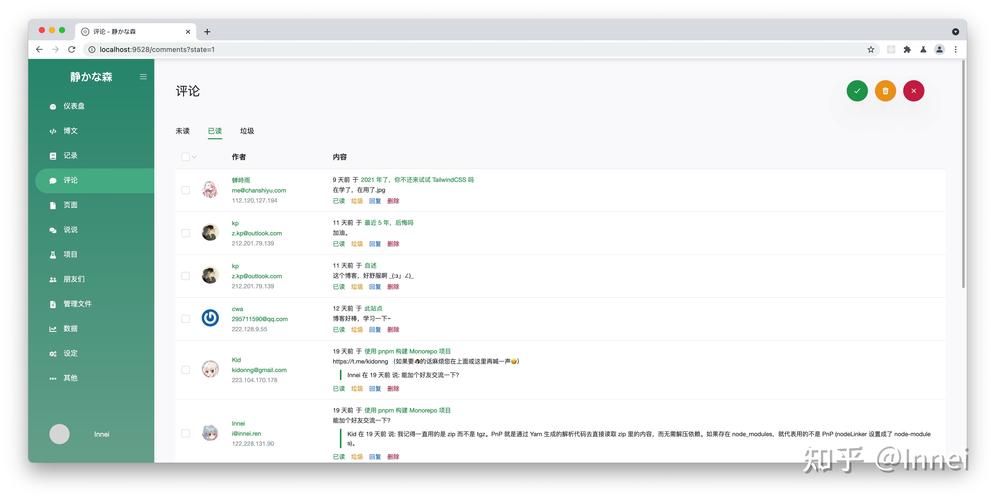Click the browser address bar URL
This screenshot has width=995, height=500.
tap(157, 49)
